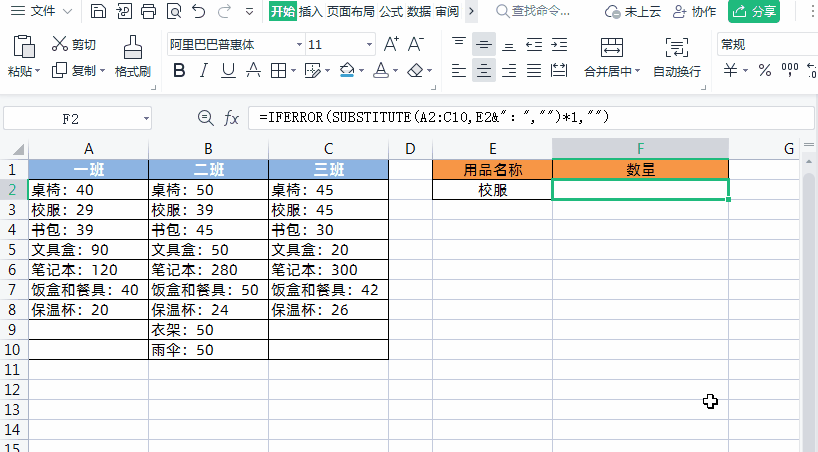The height and width of the screenshot is (452, 818).
Task: Click the Clear eraser icon
Action: (415, 70)
